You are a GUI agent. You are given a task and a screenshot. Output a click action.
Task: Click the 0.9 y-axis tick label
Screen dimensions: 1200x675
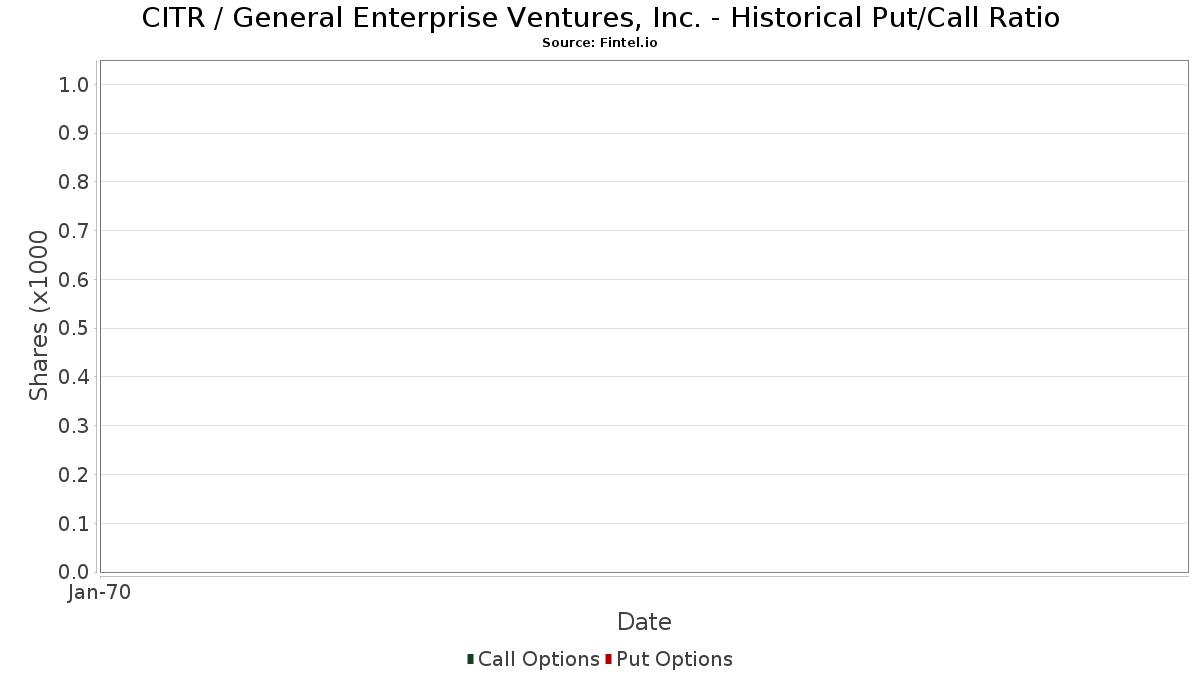[75, 133]
